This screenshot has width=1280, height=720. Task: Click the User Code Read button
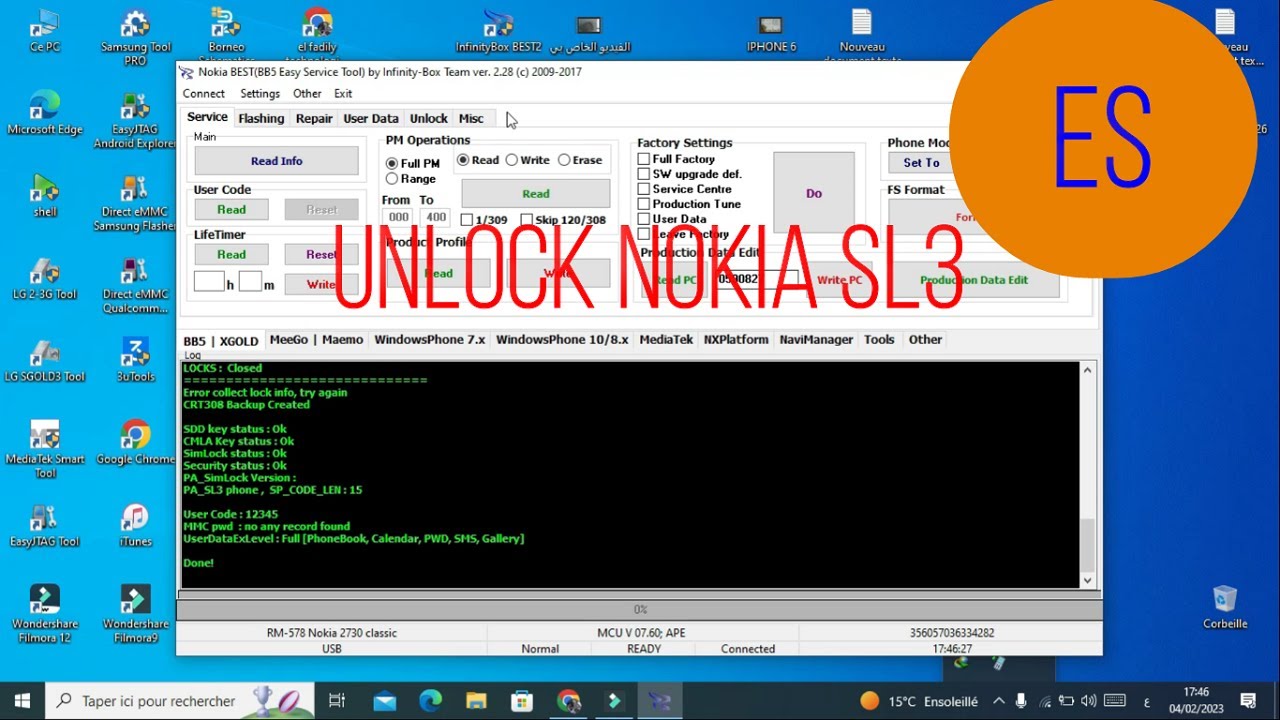click(x=231, y=210)
